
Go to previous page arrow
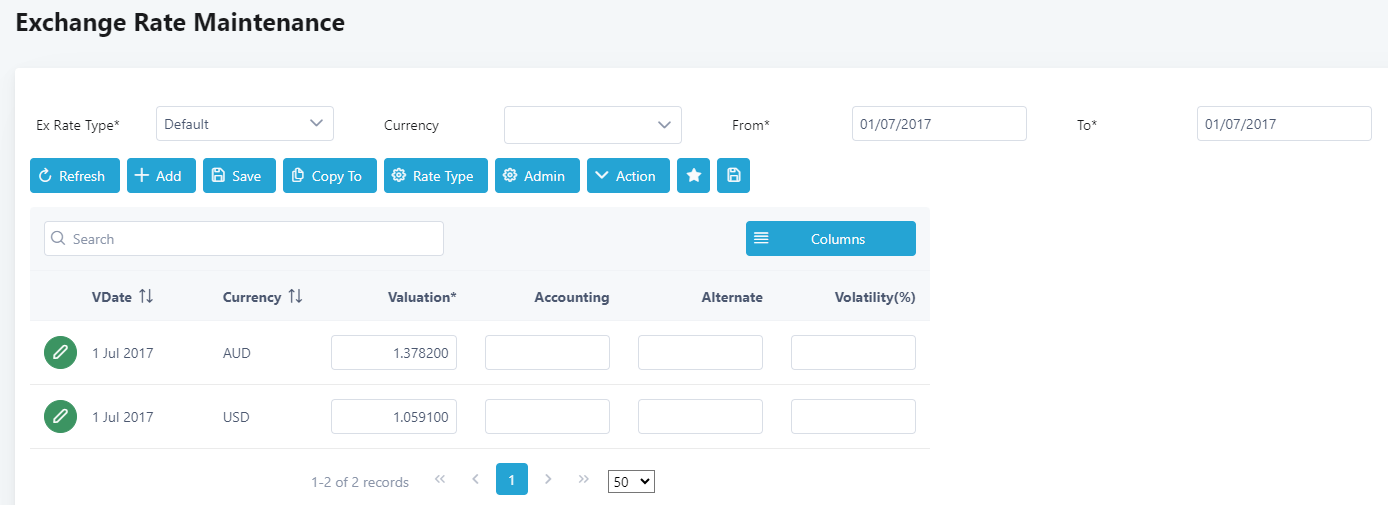coord(475,480)
